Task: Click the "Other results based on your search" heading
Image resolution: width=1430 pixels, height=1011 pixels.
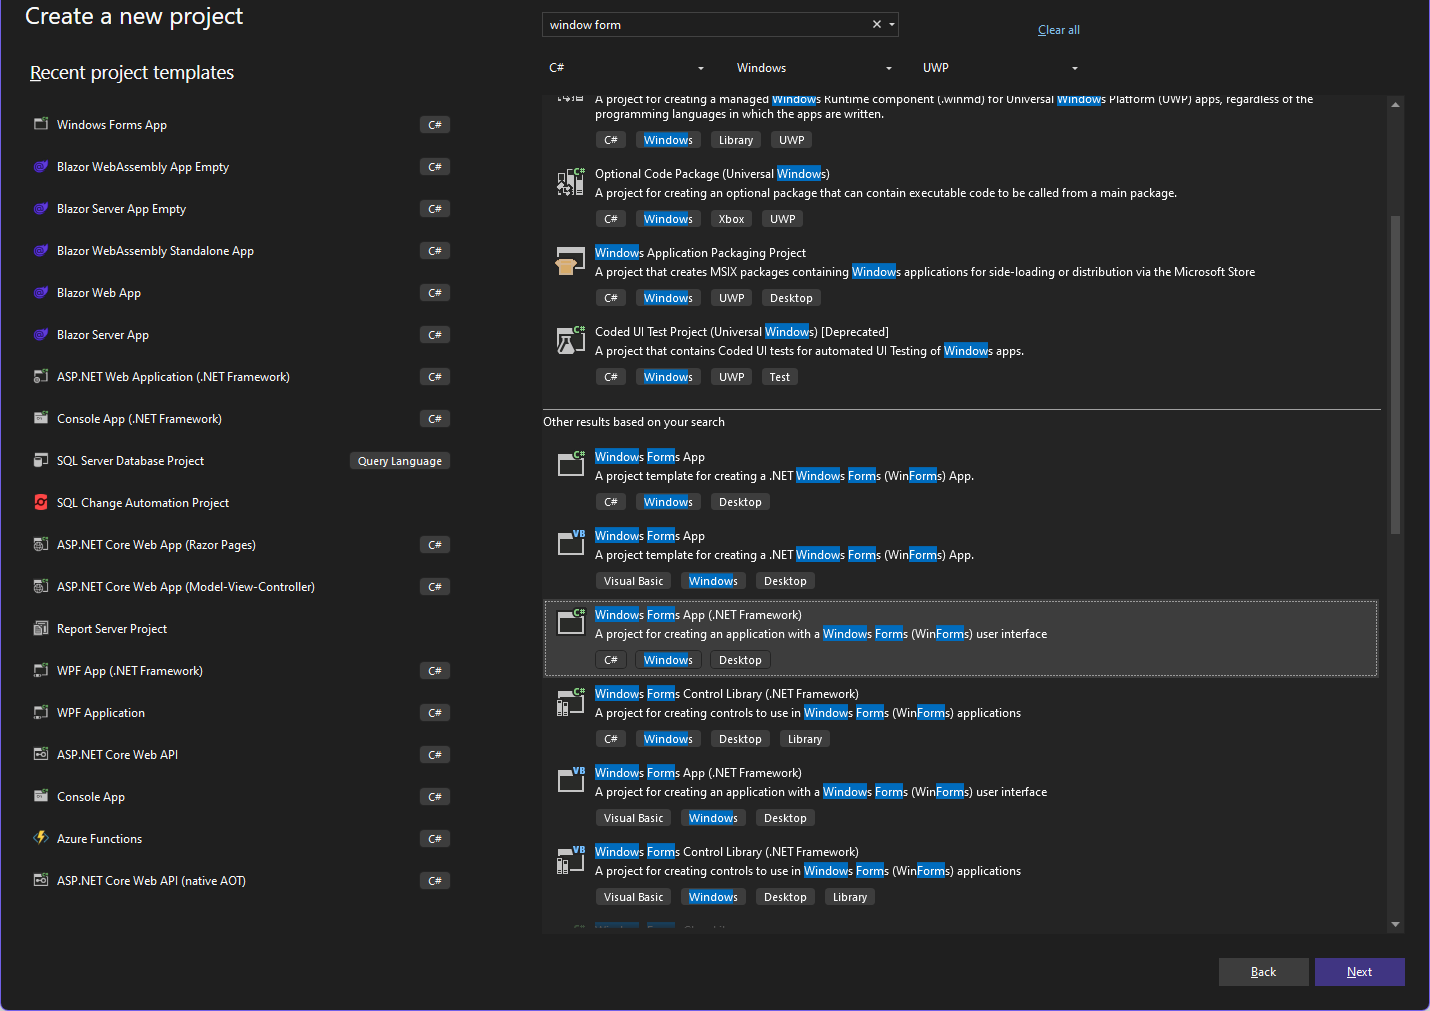Action: click(634, 422)
